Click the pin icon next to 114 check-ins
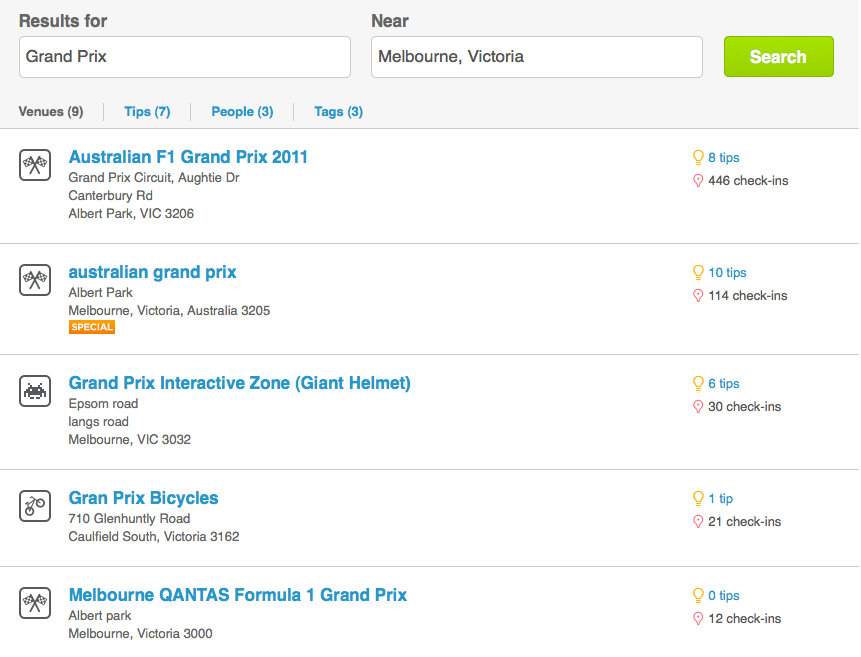Screen dimensions: 861x657 click(x=698, y=296)
